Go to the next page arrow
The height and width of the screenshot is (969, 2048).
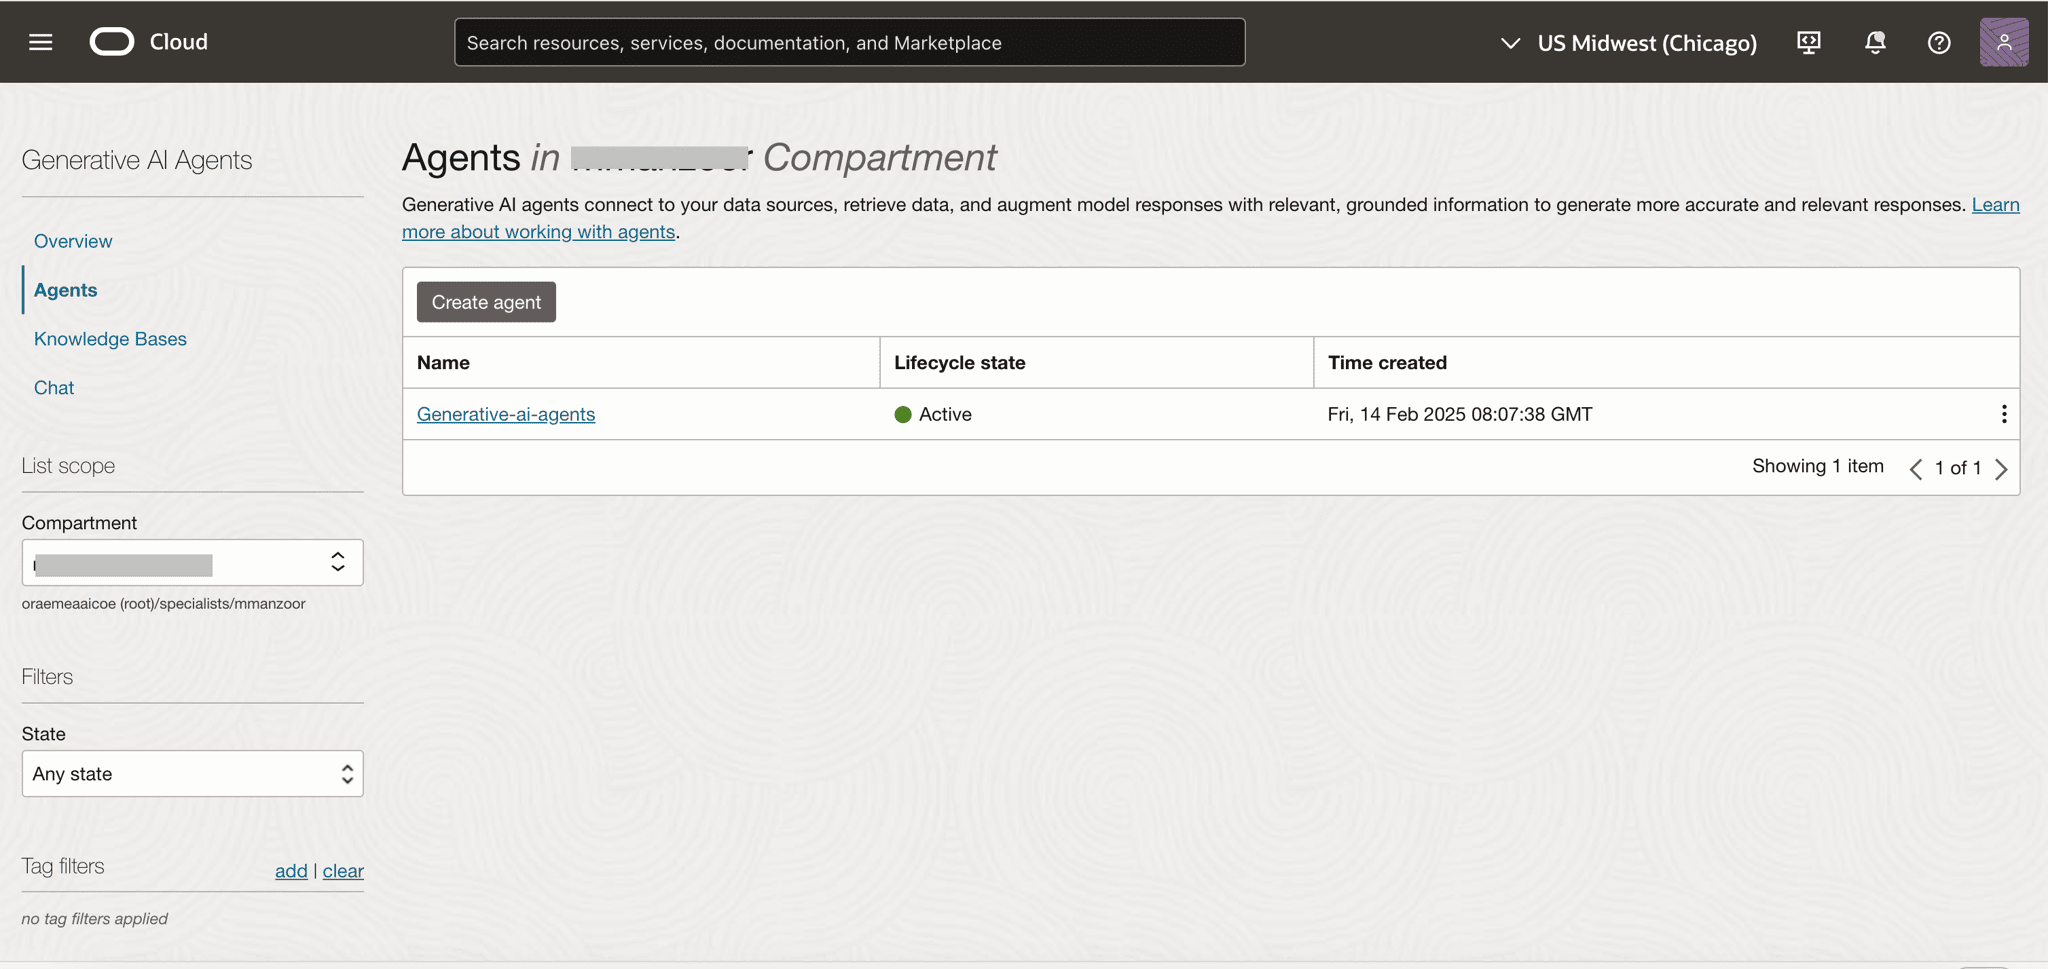pyautogui.click(x=2001, y=468)
